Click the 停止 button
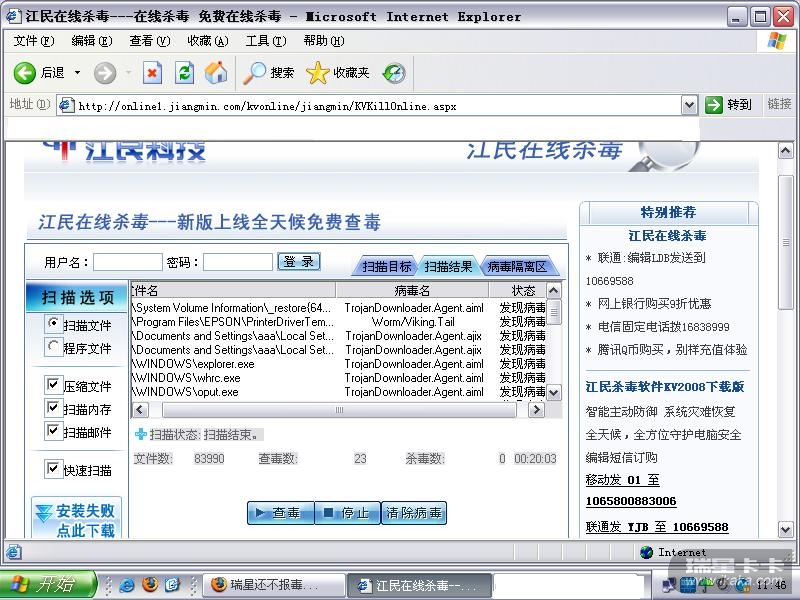This screenshot has width=800, height=600. point(348,513)
